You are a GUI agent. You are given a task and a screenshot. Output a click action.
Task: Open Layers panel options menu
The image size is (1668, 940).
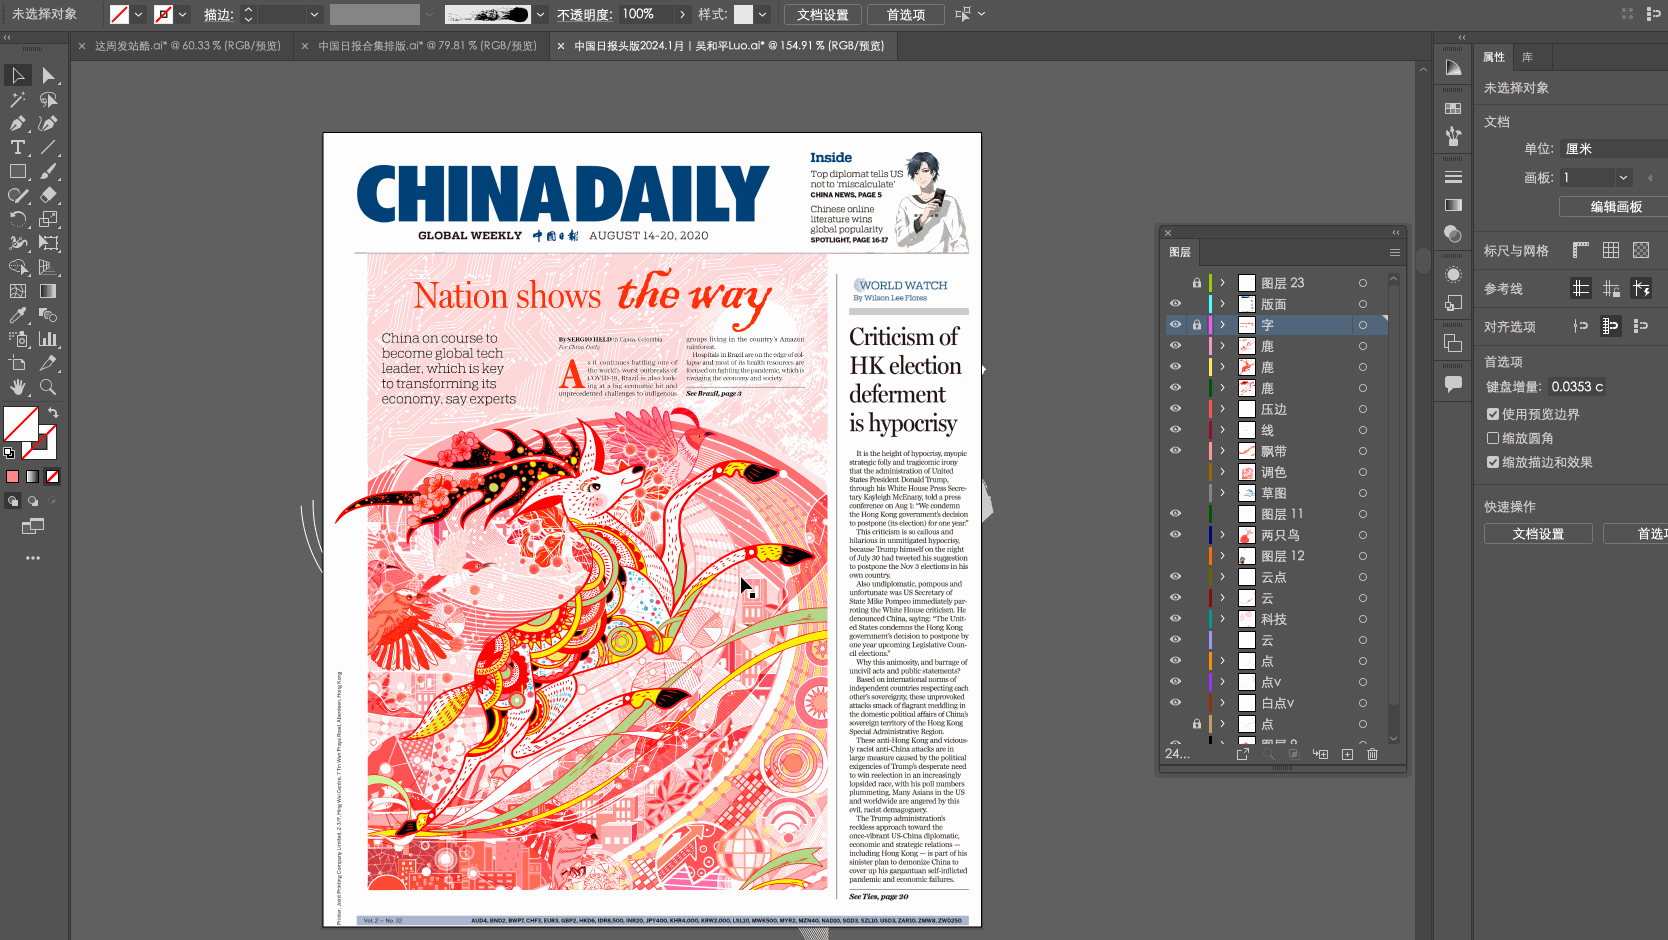tap(1394, 252)
